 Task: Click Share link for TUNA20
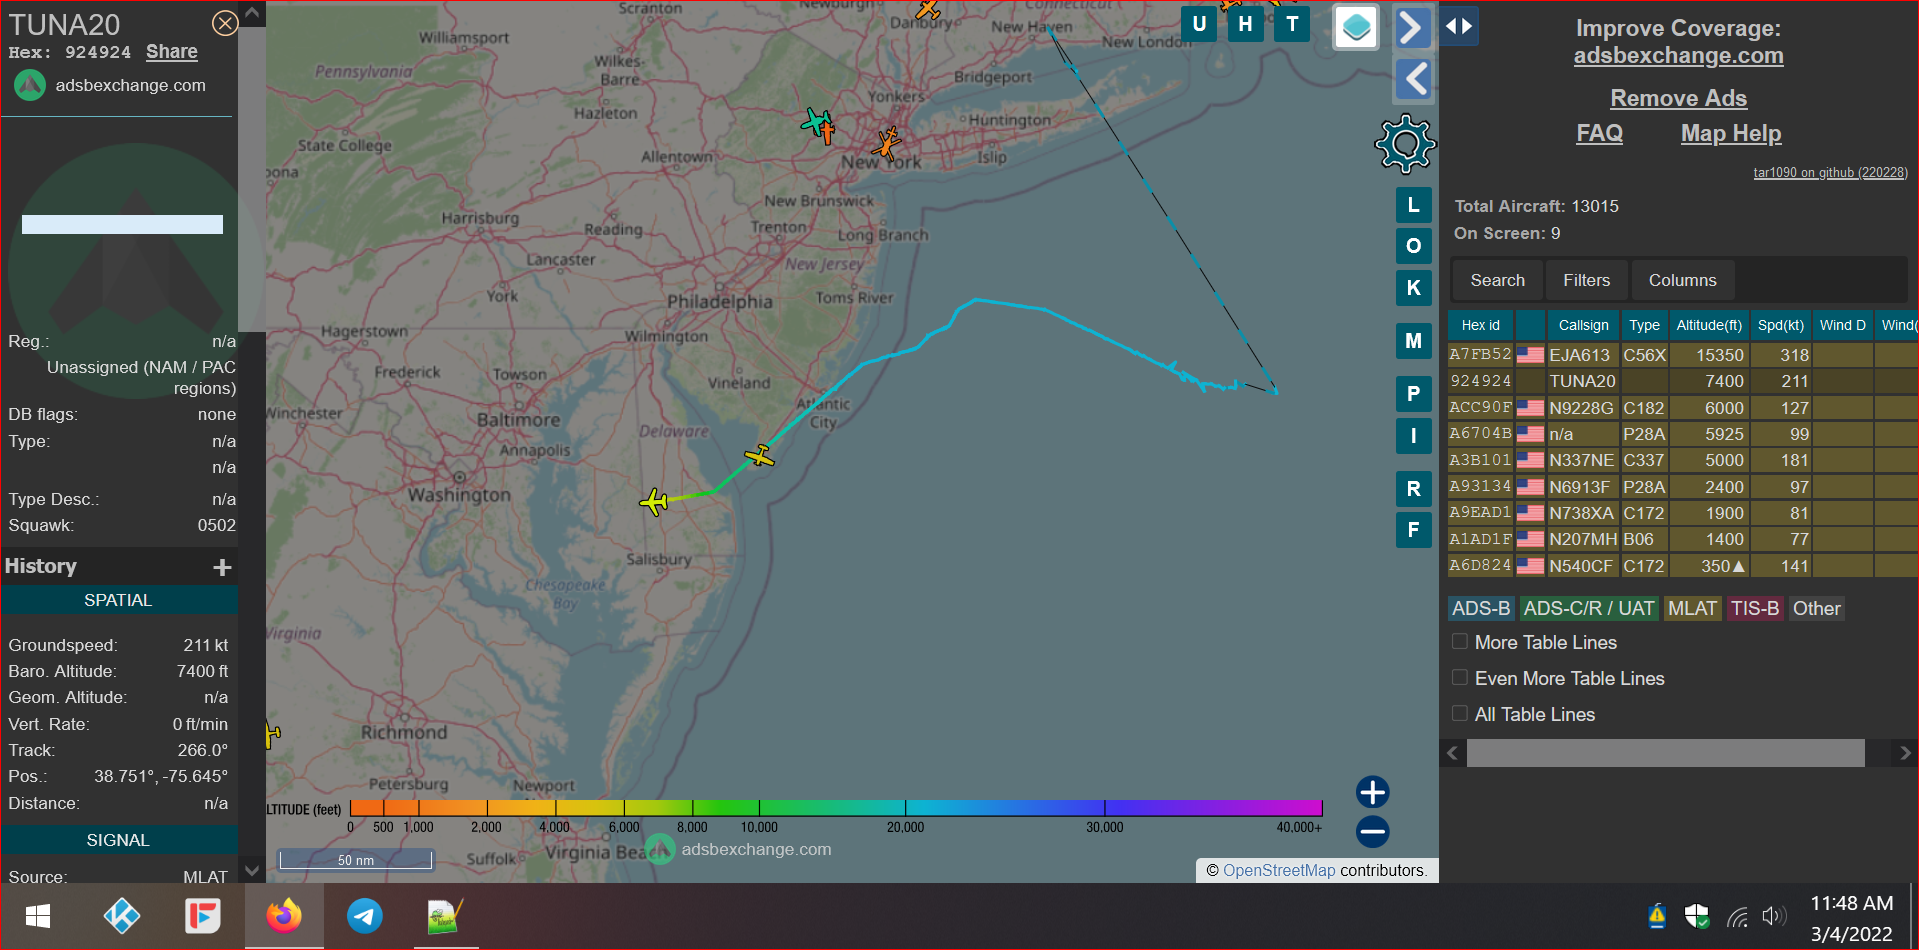(172, 52)
